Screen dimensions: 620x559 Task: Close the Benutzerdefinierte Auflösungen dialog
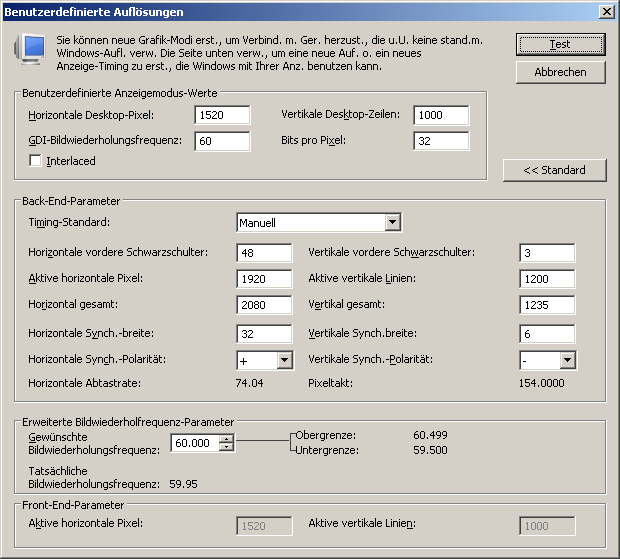pyautogui.click(x=605, y=11)
